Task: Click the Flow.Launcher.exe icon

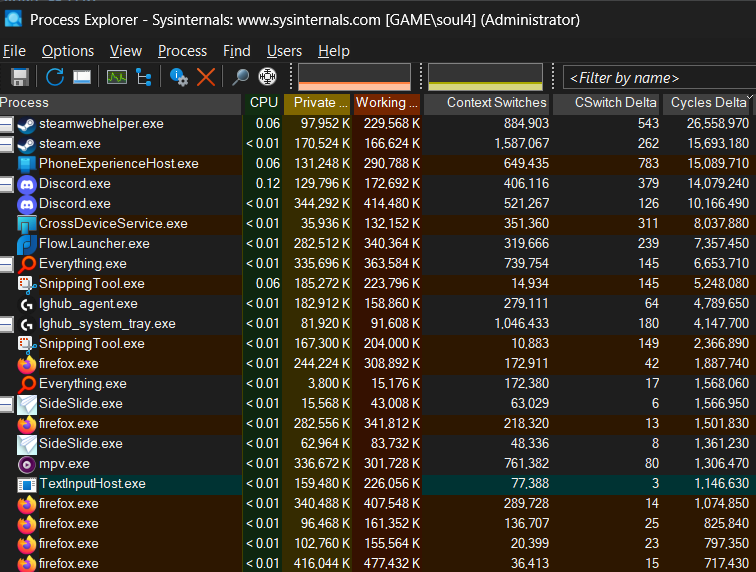Action: (26, 244)
